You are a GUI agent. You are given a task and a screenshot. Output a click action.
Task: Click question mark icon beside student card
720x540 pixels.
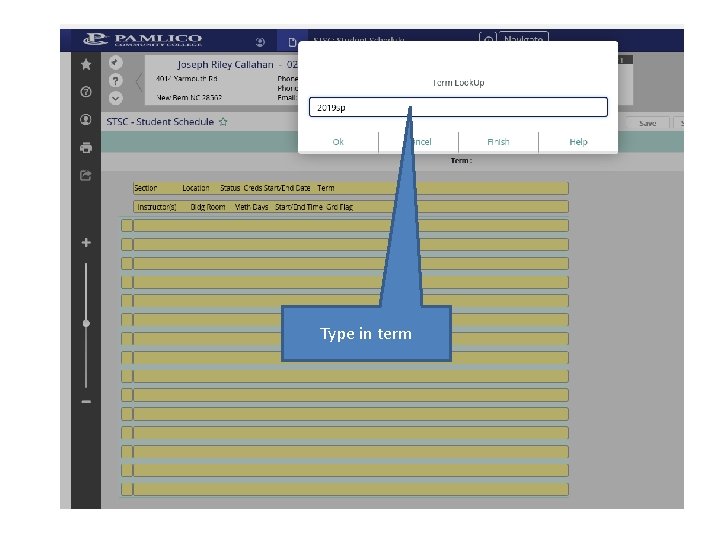coord(116,81)
